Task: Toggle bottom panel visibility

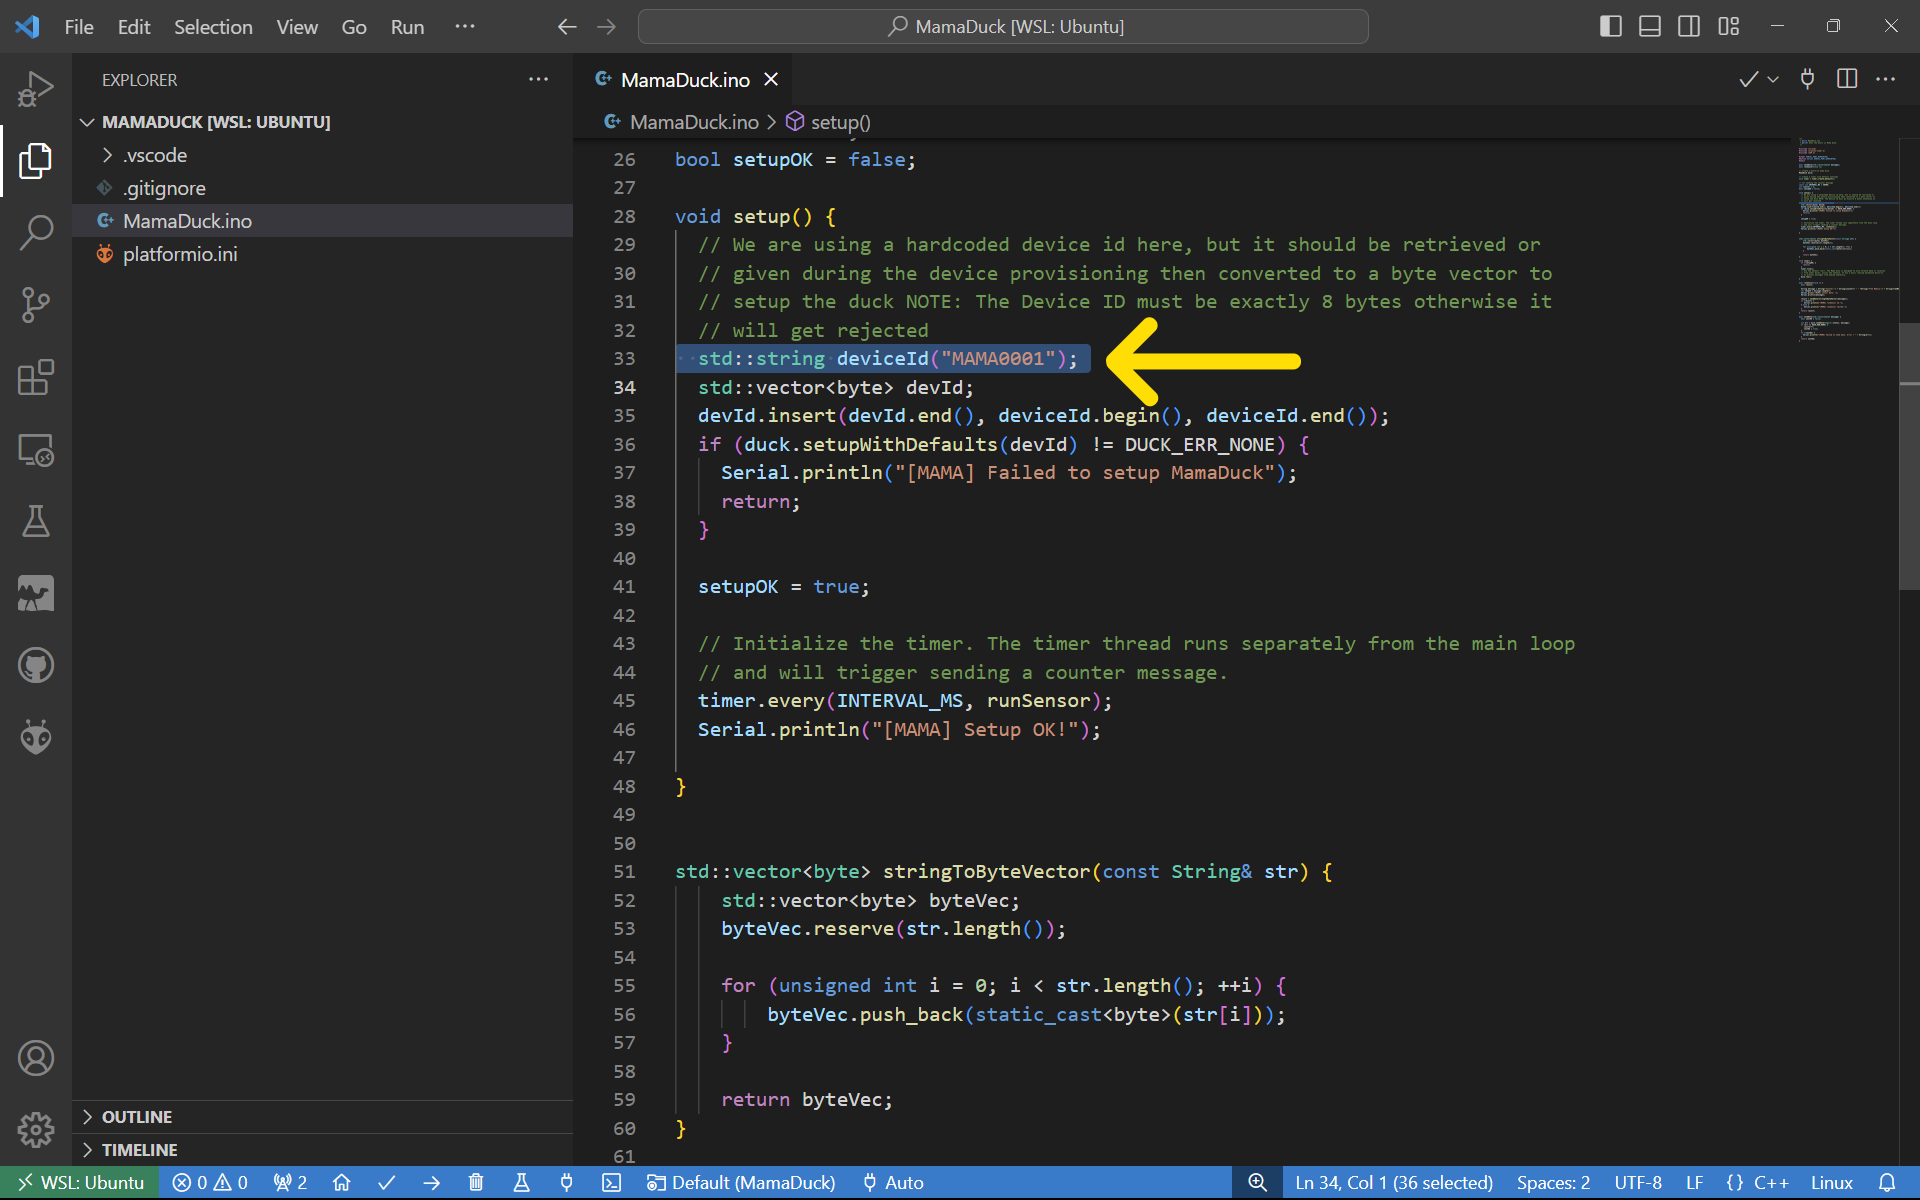Action: 1650,27
